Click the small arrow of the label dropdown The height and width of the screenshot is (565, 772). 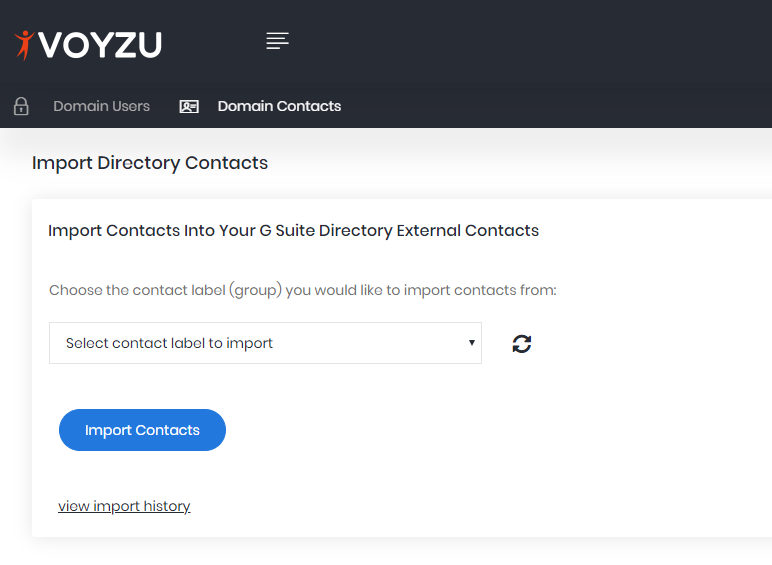[472, 343]
